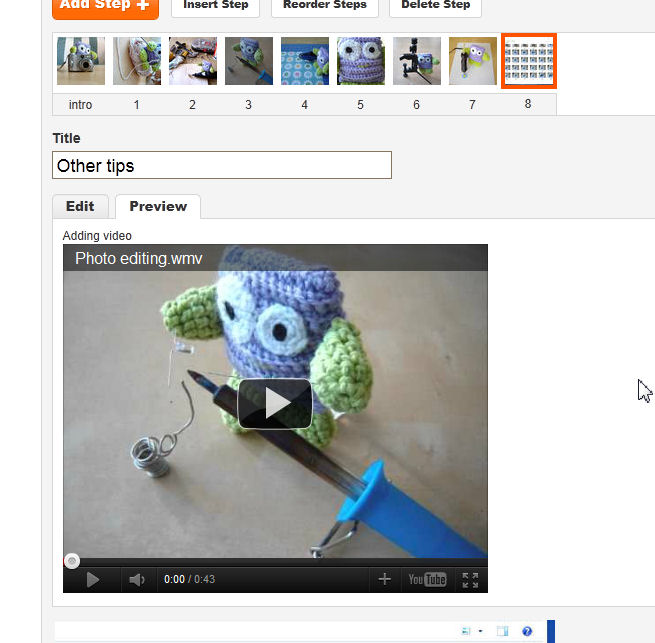Click the 'Other tips' title field
Screen dimensions: 655x643
coord(222,165)
